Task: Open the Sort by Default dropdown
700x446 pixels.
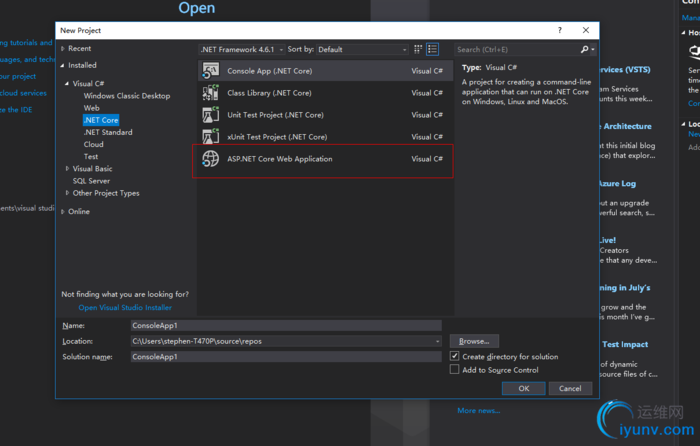Action: [x=362, y=50]
